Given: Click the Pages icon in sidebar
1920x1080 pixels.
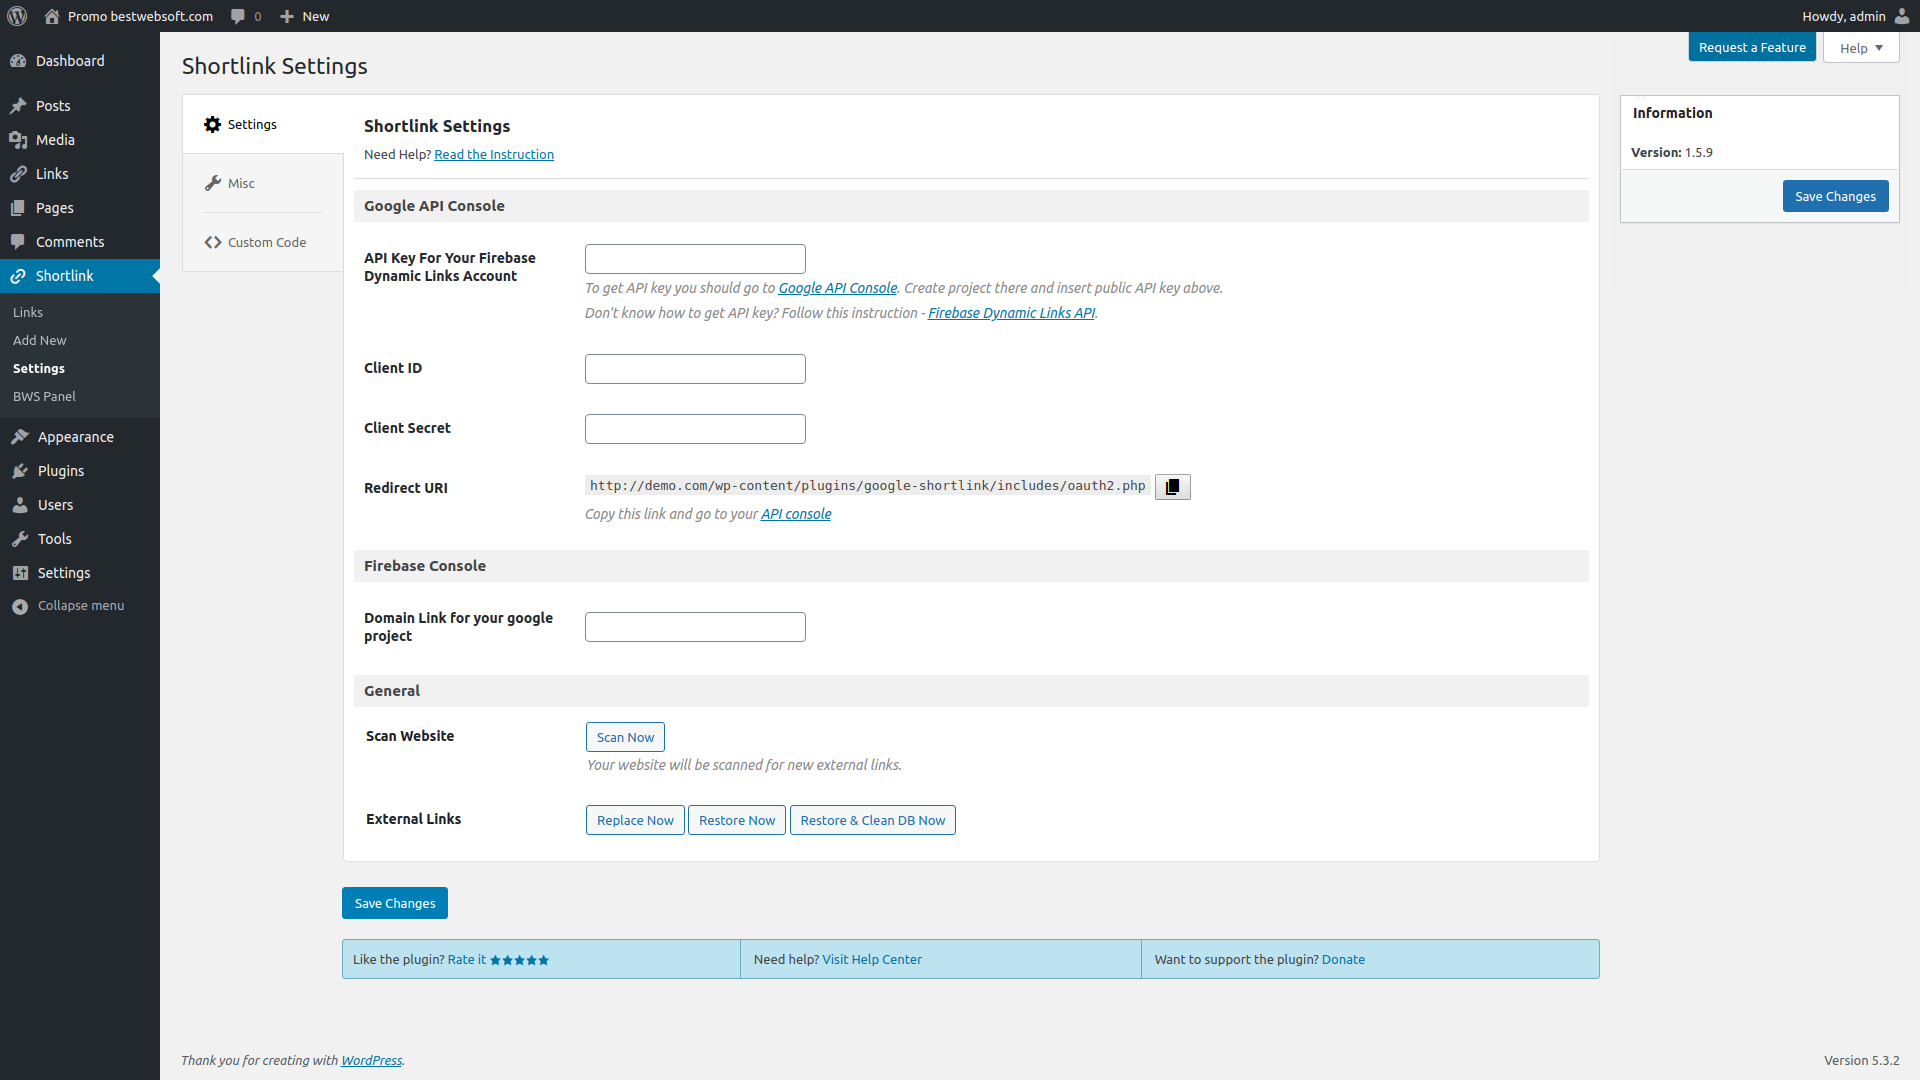Looking at the screenshot, I should click(18, 208).
